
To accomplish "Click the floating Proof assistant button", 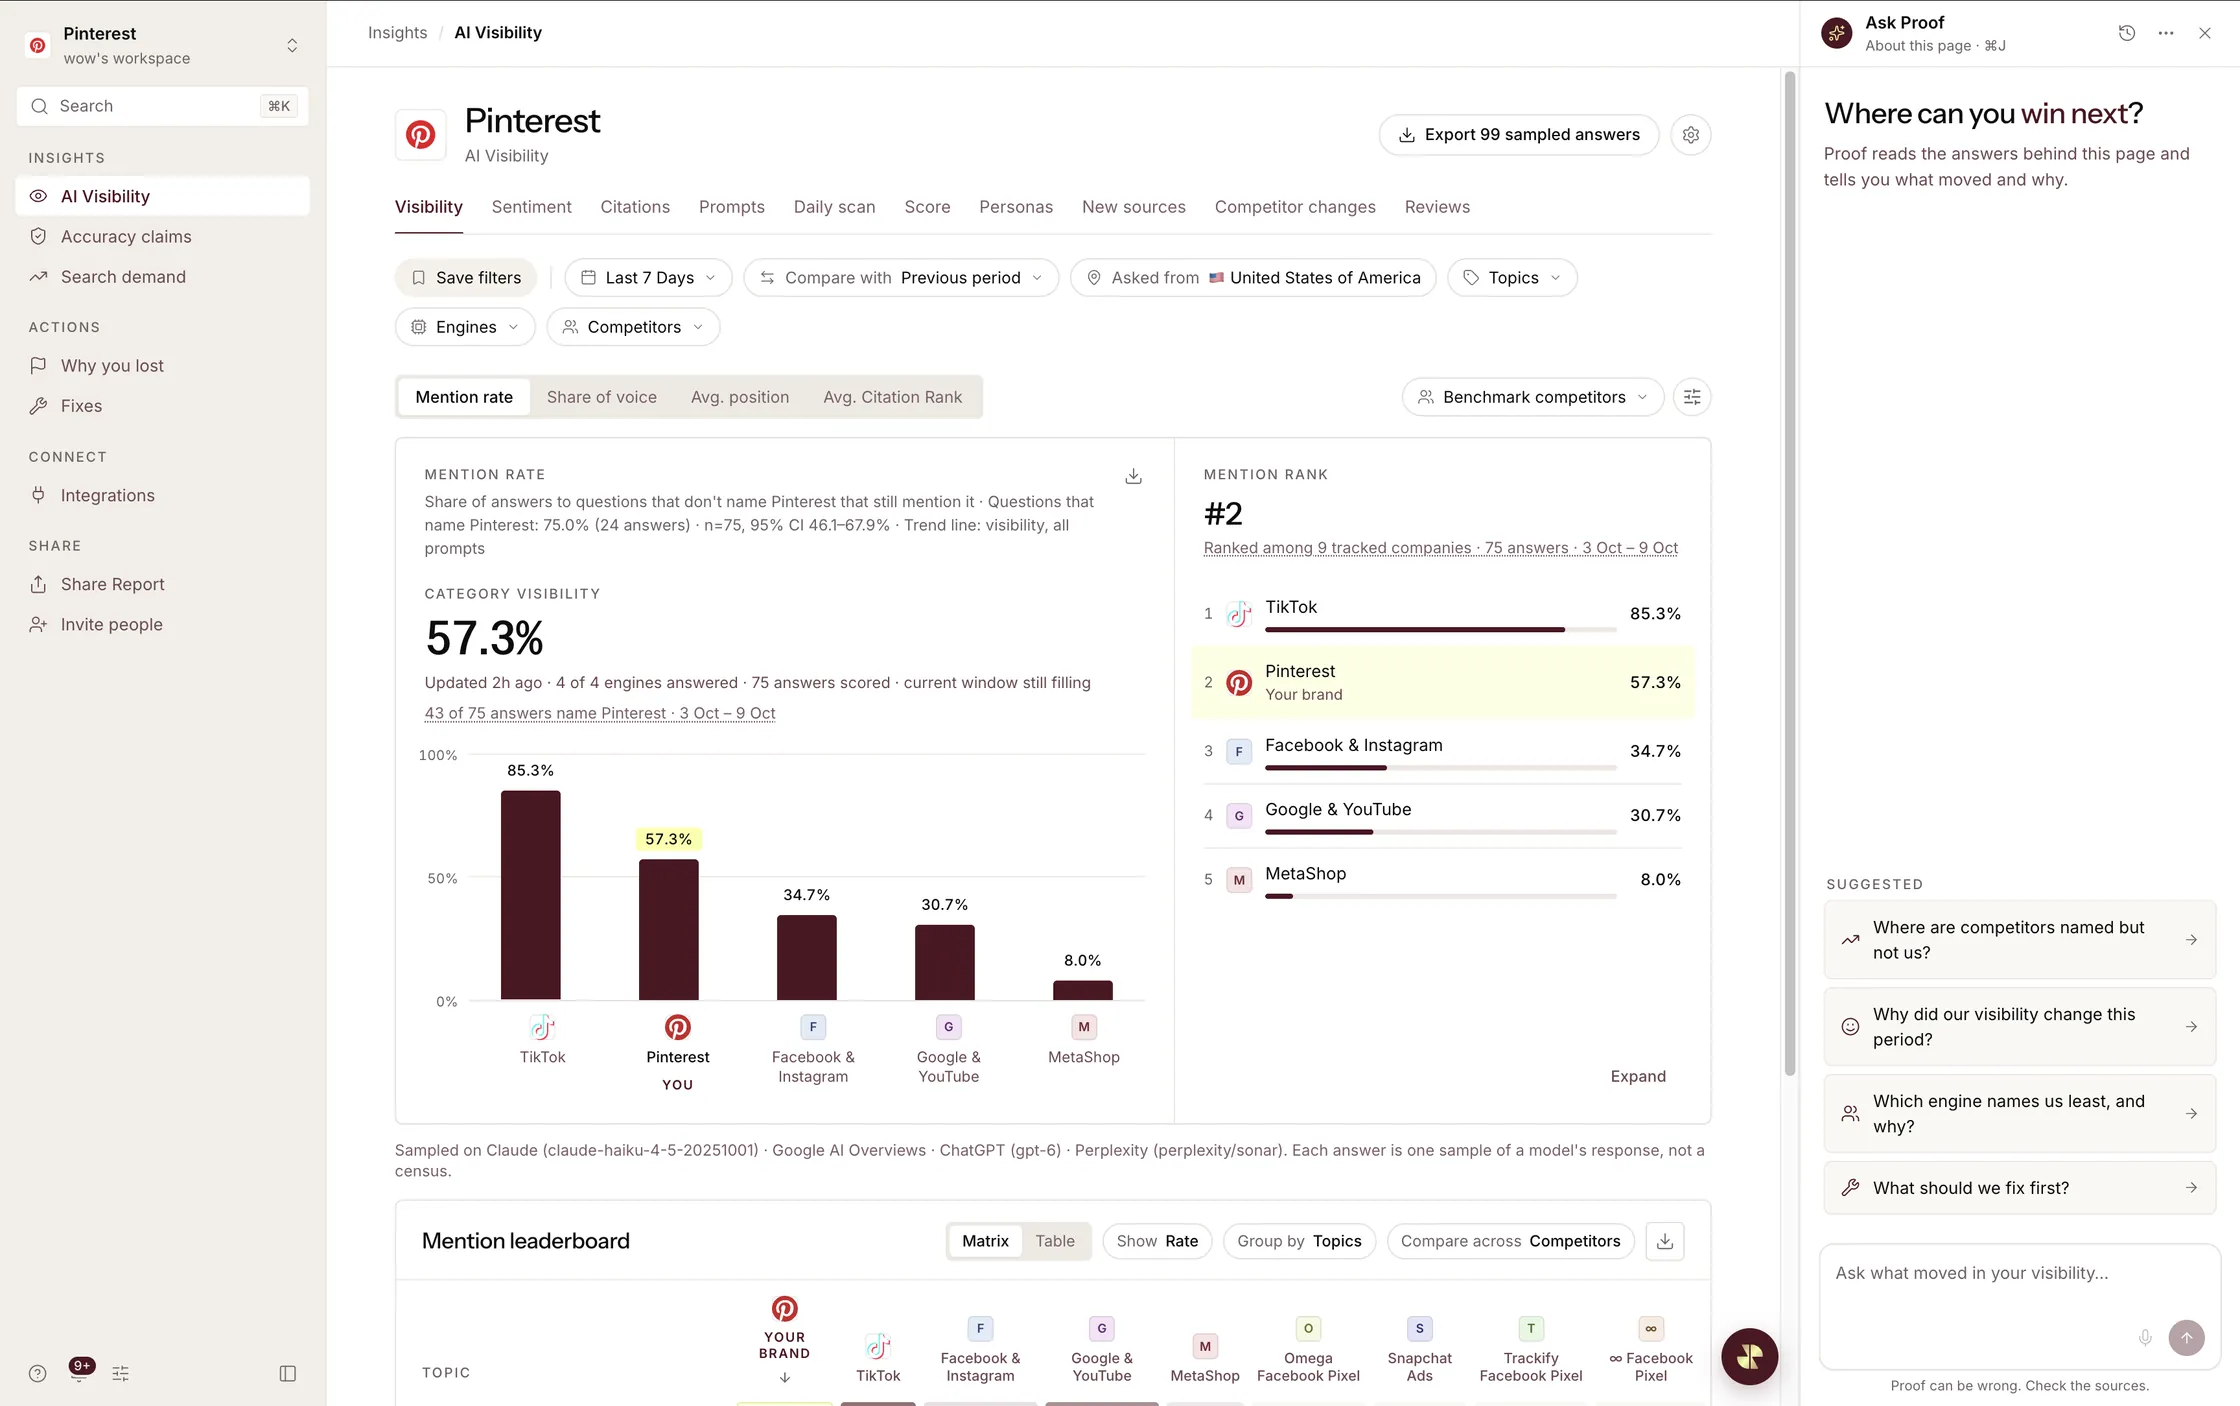I will pyautogui.click(x=1749, y=1356).
